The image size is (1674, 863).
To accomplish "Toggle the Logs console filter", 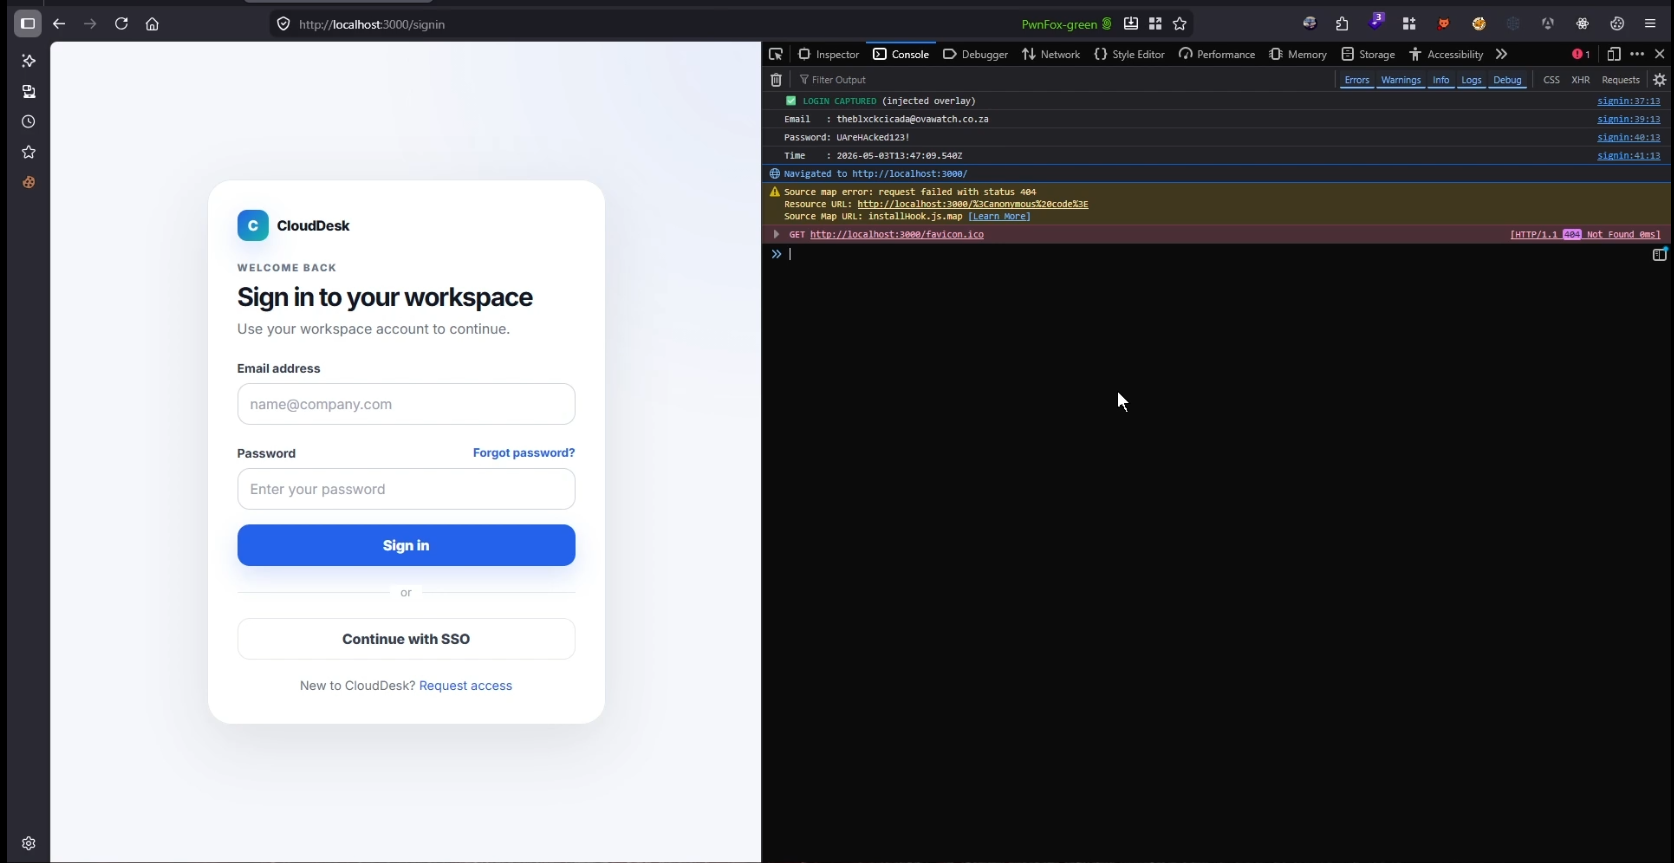I will tap(1471, 80).
